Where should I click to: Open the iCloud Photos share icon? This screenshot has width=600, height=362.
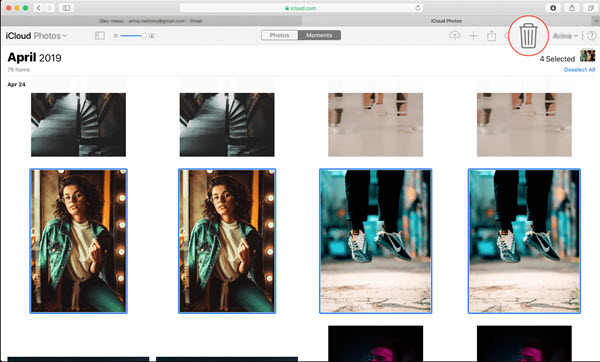[x=491, y=36]
